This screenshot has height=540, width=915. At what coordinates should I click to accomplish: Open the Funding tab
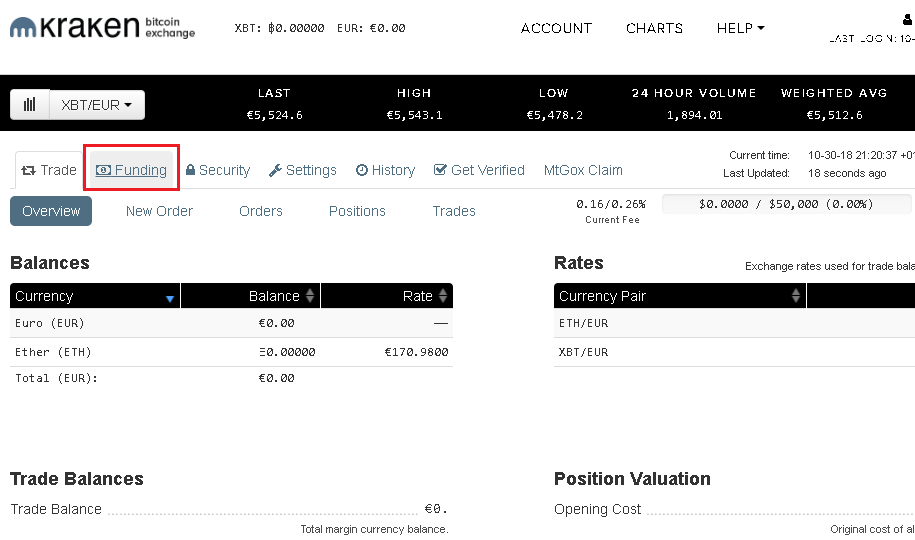pyautogui.click(x=131, y=170)
